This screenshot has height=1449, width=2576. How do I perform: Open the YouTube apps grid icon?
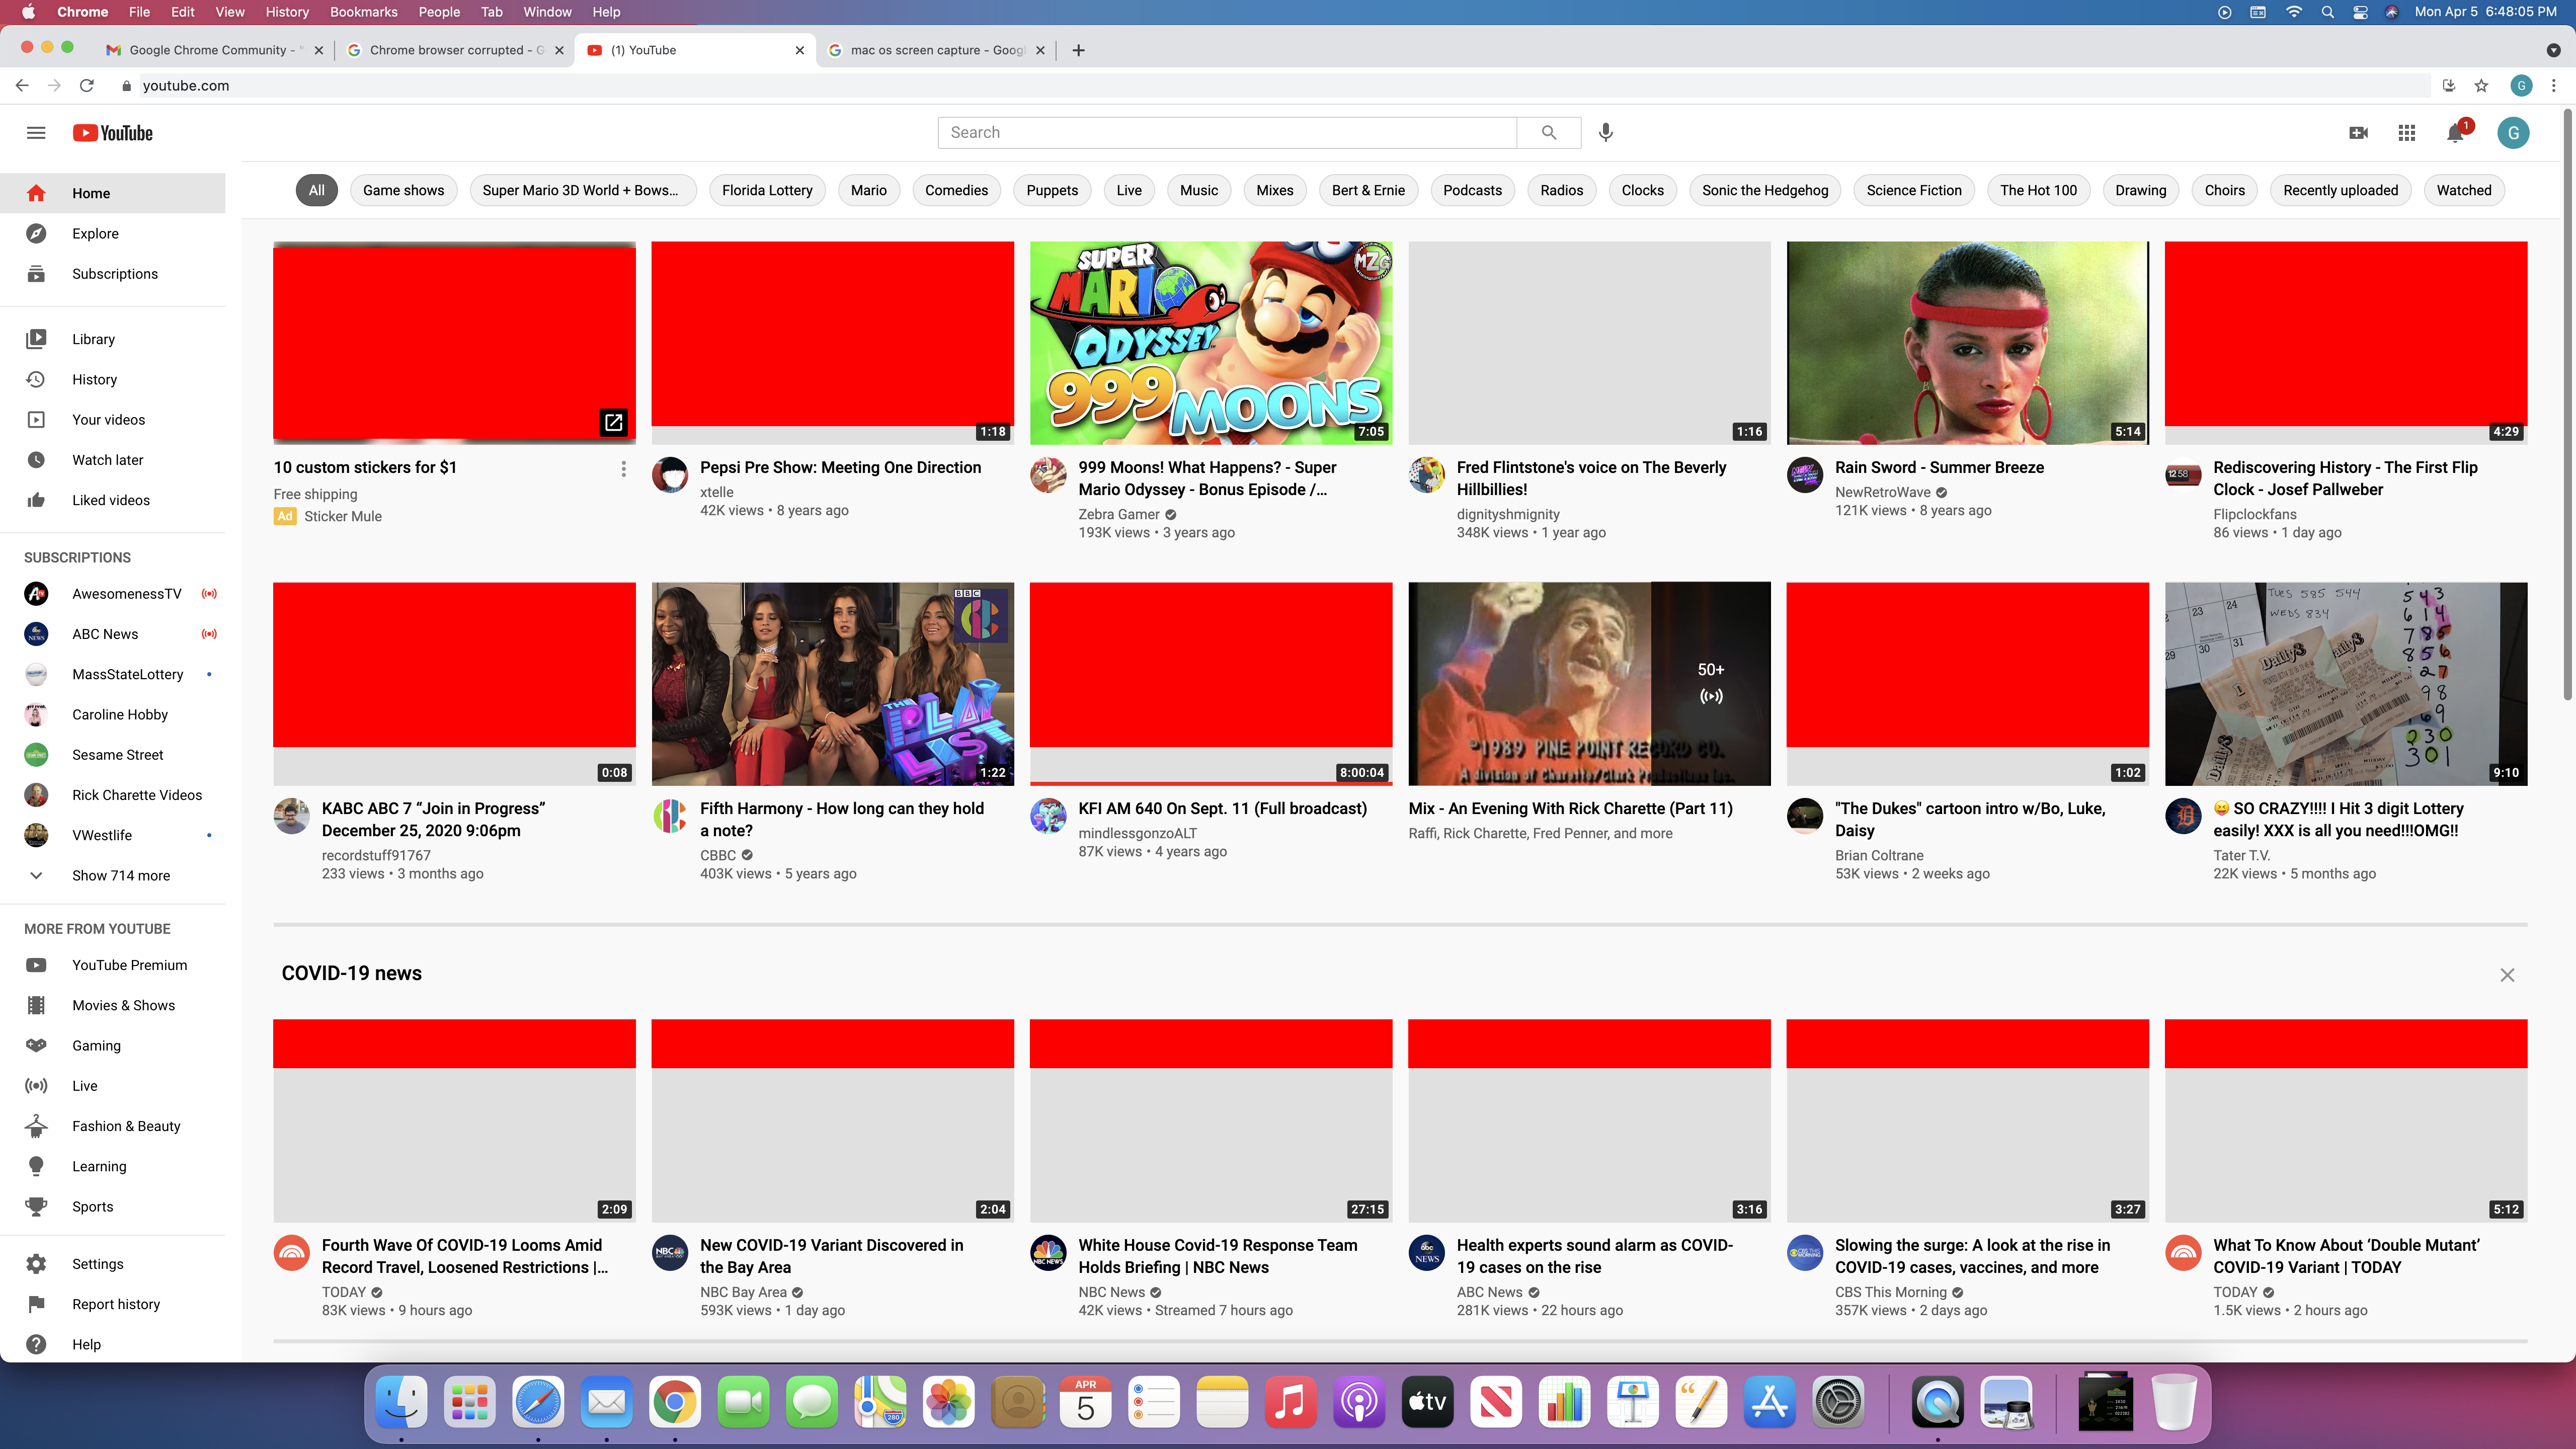click(x=2407, y=133)
